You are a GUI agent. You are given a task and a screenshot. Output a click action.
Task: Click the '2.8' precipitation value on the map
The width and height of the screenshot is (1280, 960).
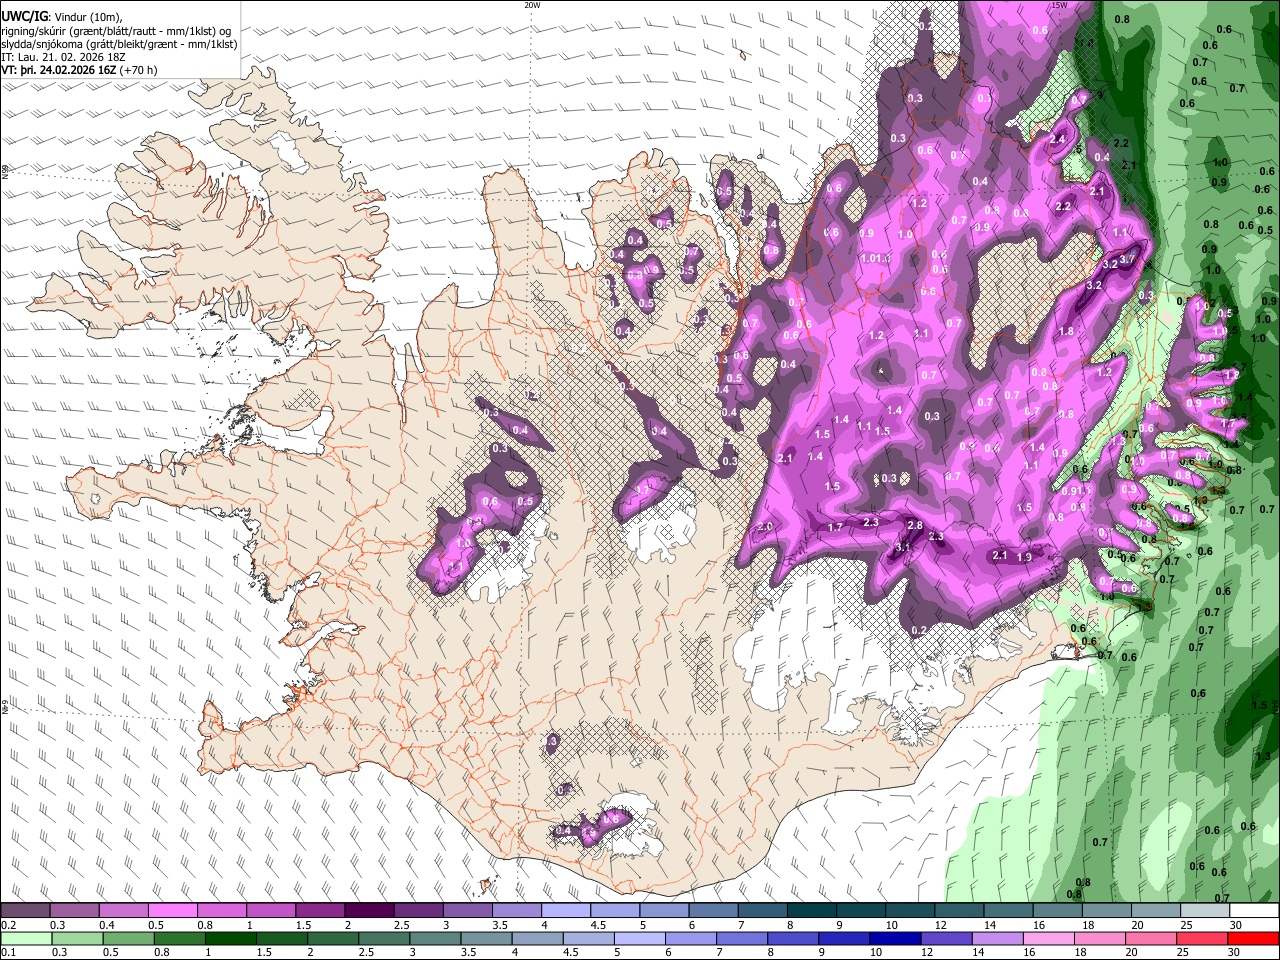914,526
